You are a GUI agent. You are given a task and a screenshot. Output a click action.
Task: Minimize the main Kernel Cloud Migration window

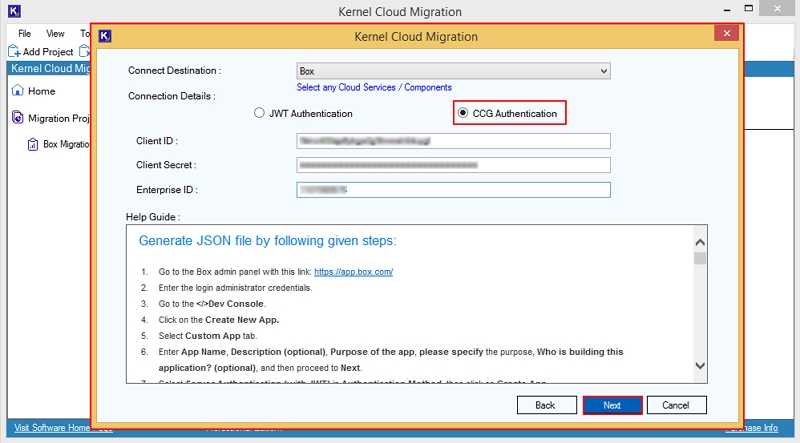(x=726, y=9)
